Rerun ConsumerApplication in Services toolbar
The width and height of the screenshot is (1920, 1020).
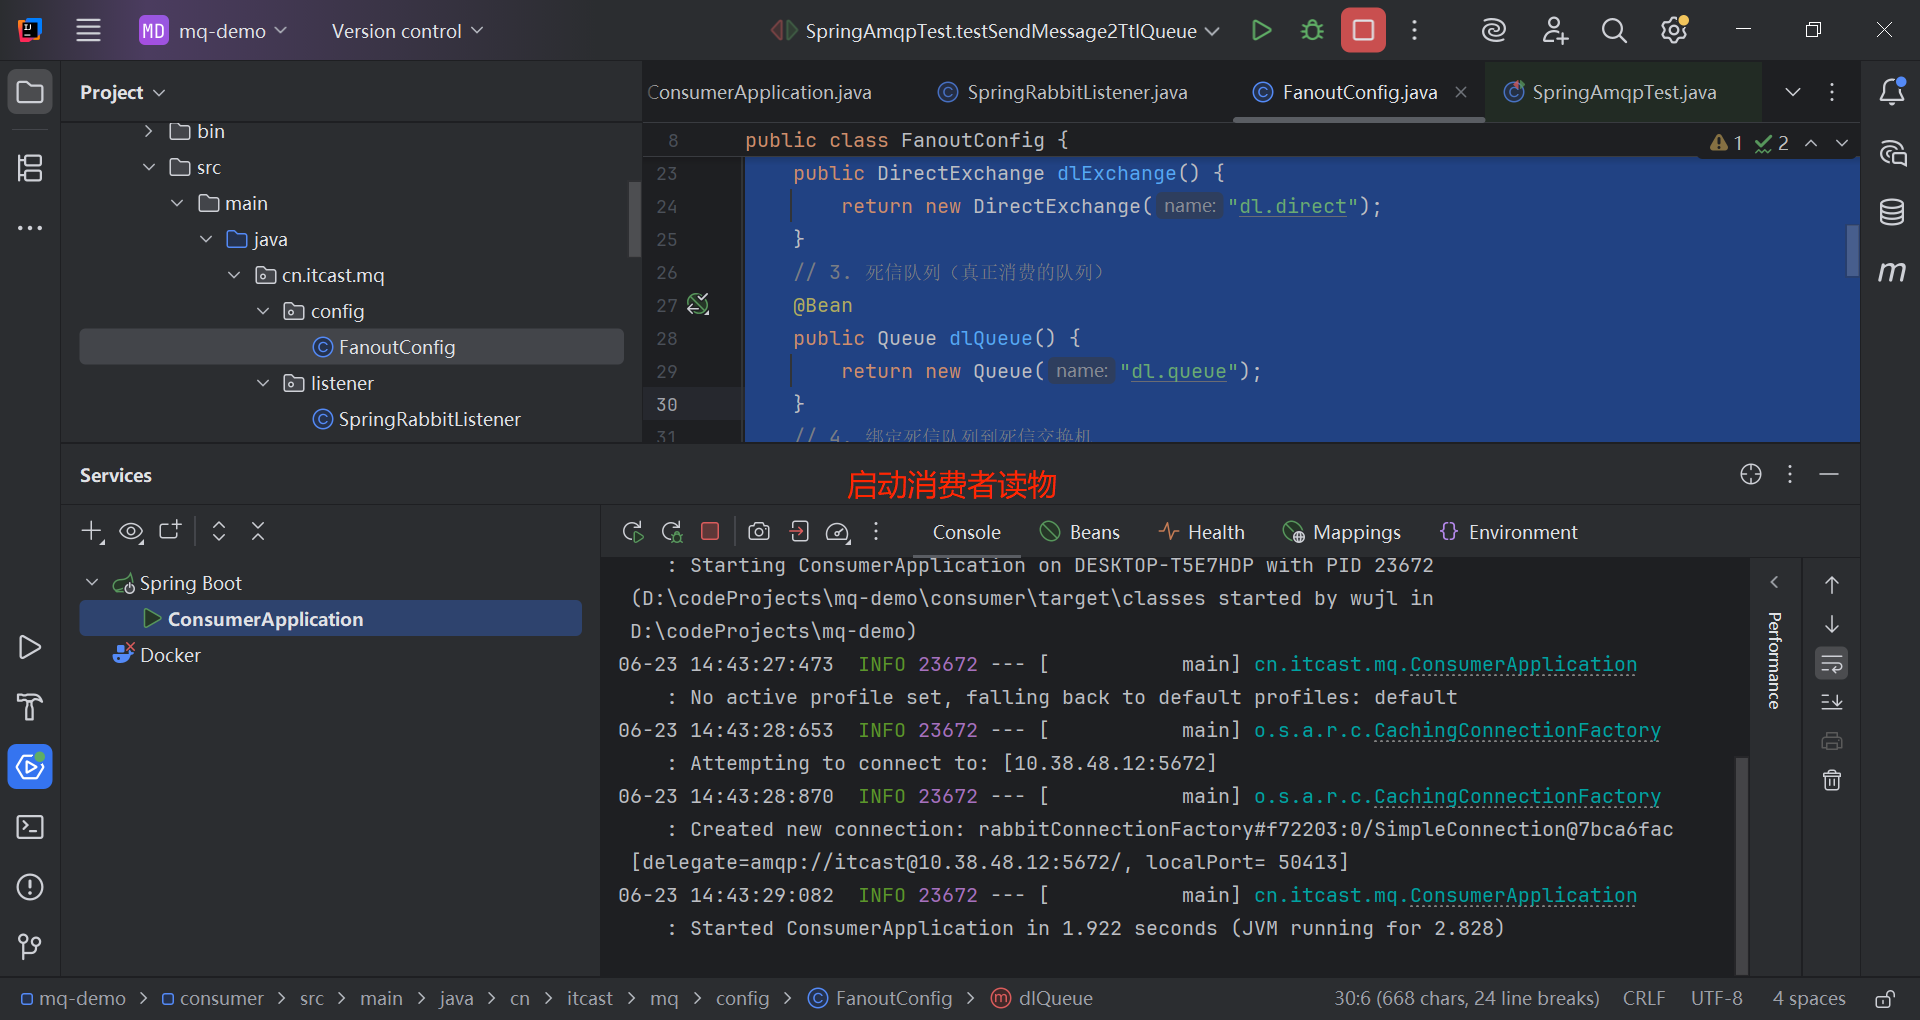(x=632, y=532)
